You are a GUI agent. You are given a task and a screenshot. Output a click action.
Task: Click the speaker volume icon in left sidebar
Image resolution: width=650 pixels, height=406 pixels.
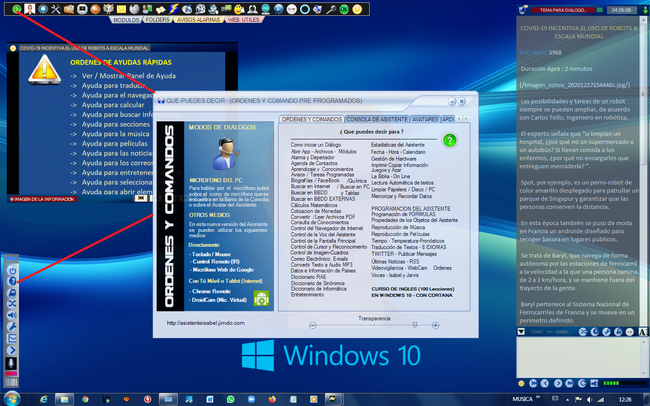pos(12,315)
